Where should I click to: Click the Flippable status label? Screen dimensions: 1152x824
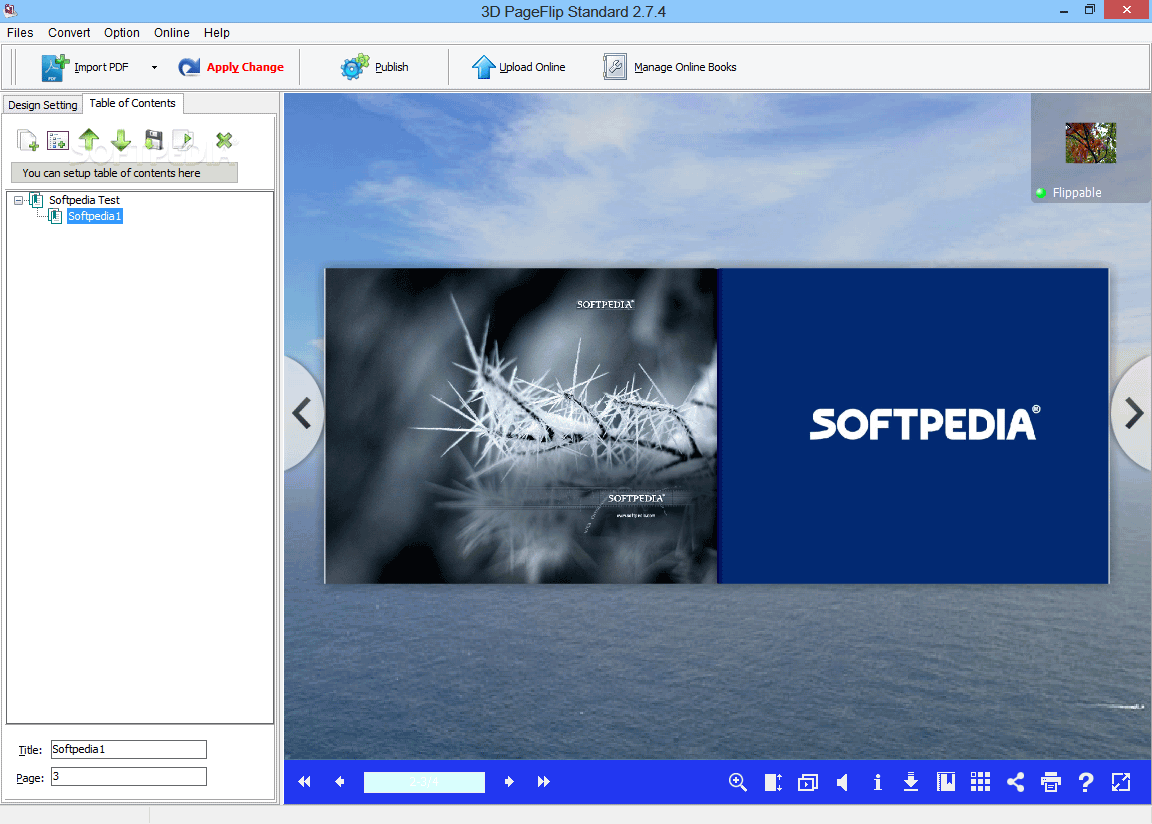(1076, 192)
